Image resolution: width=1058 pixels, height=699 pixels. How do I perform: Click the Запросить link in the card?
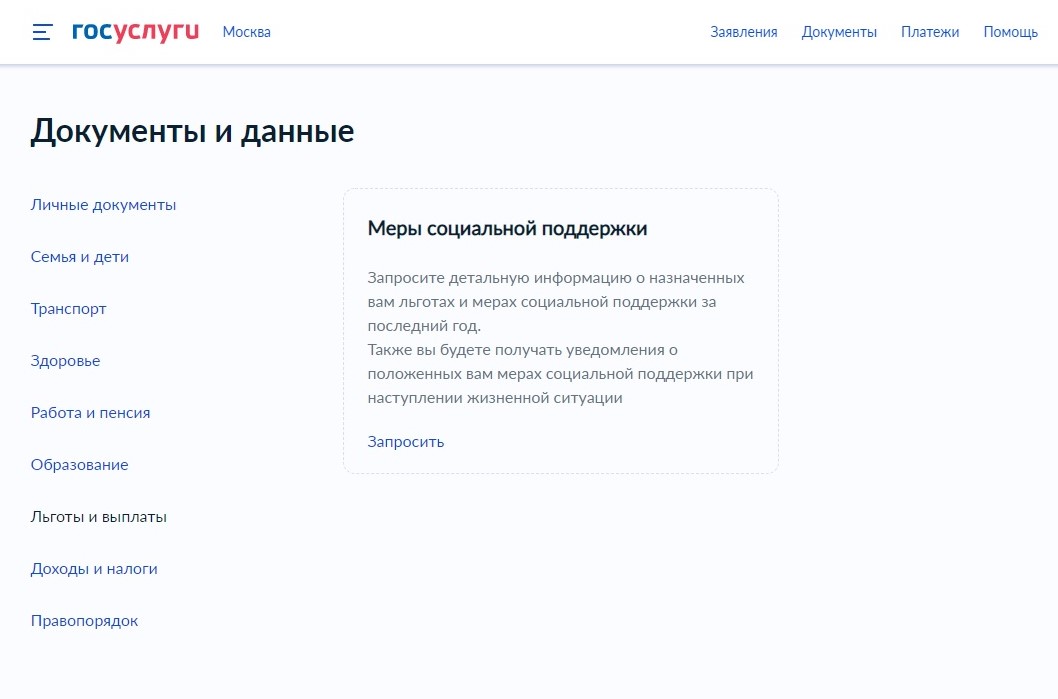click(x=405, y=442)
